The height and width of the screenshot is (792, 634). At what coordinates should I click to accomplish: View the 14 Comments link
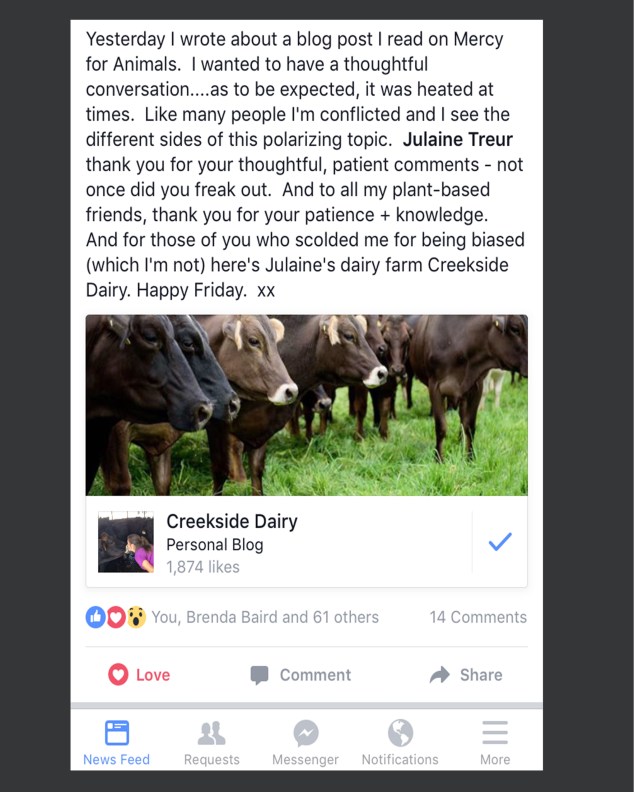pos(478,617)
